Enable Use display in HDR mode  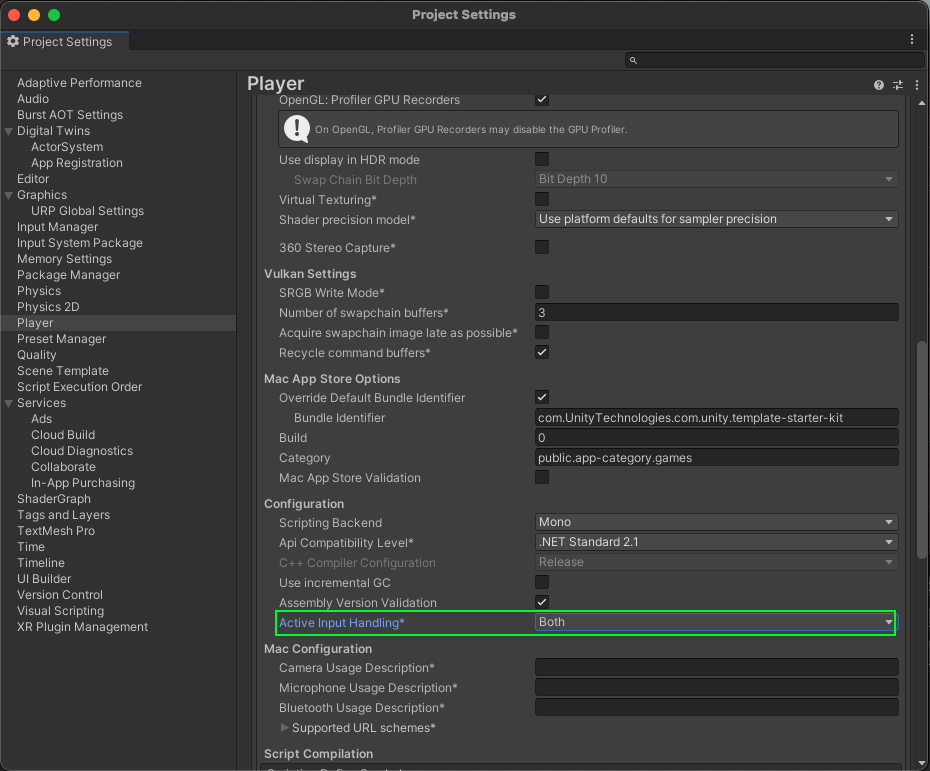tap(542, 159)
